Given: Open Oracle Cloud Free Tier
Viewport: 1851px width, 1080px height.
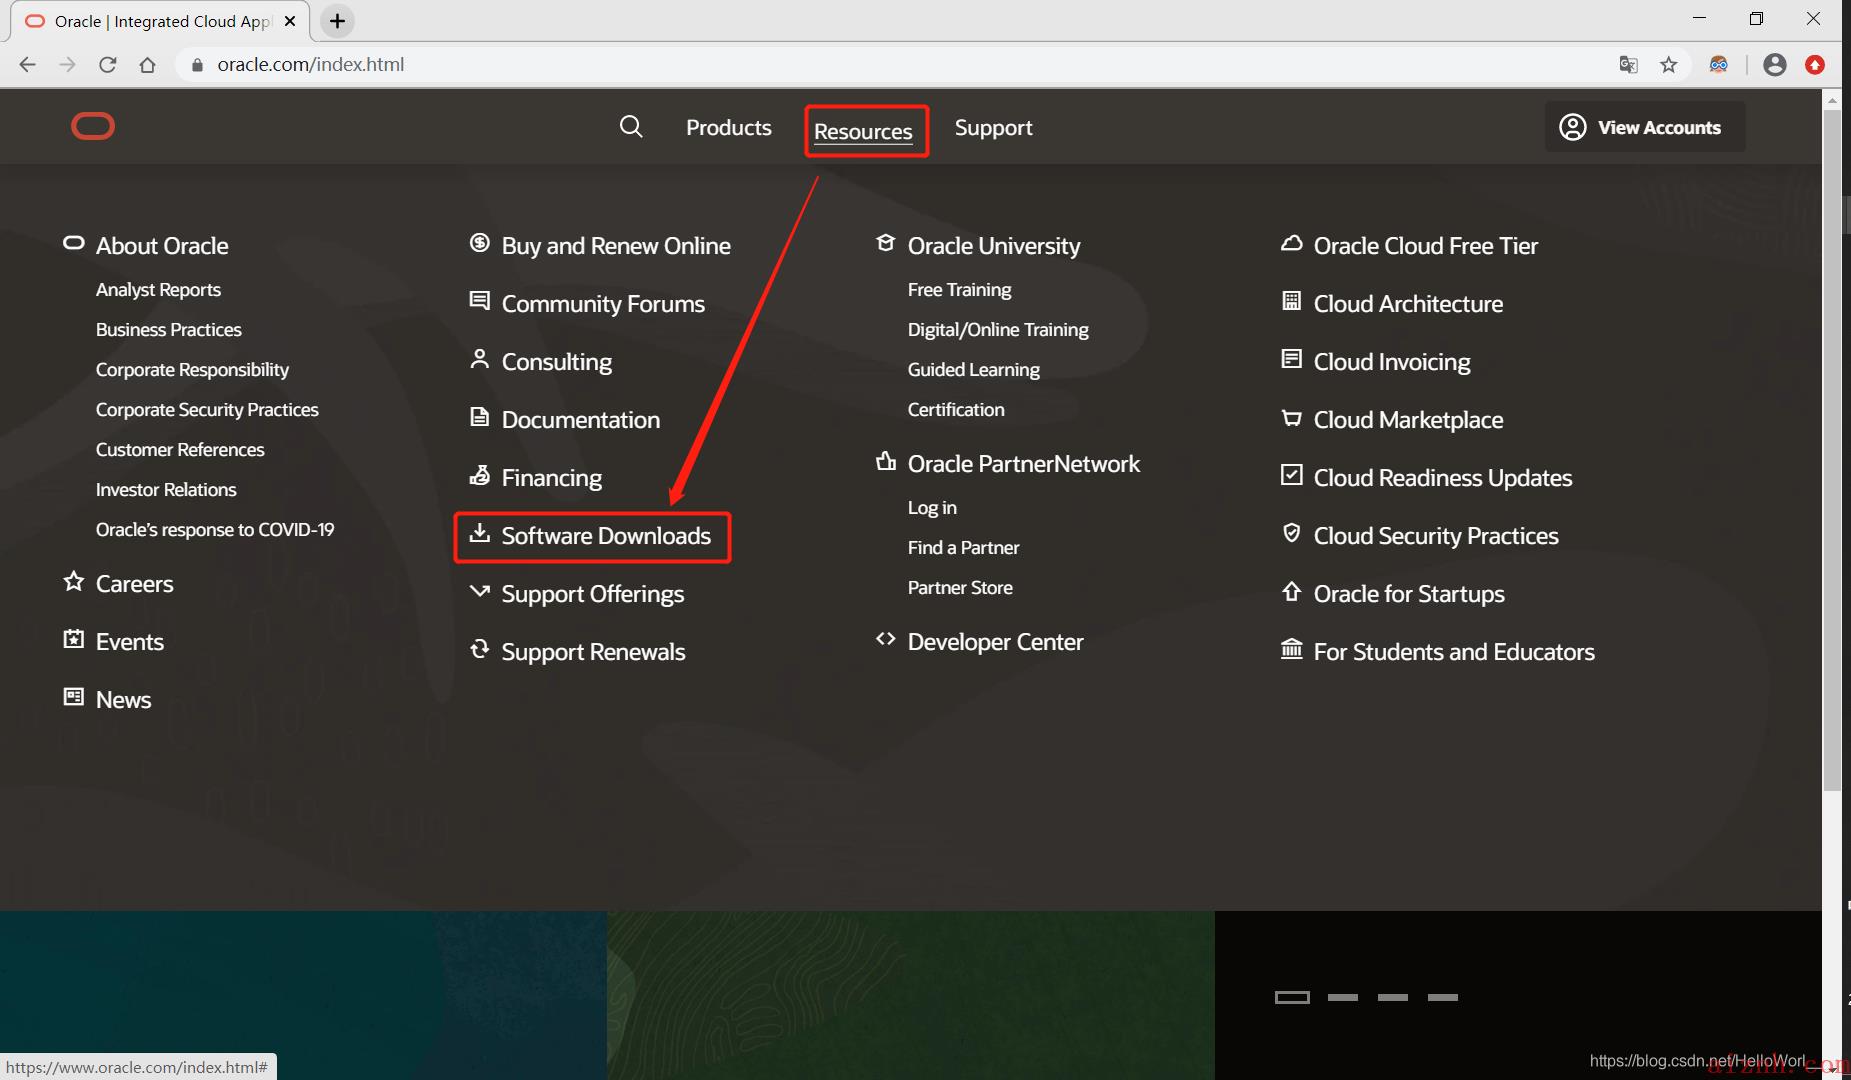Looking at the screenshot, I should point(1426,246).
